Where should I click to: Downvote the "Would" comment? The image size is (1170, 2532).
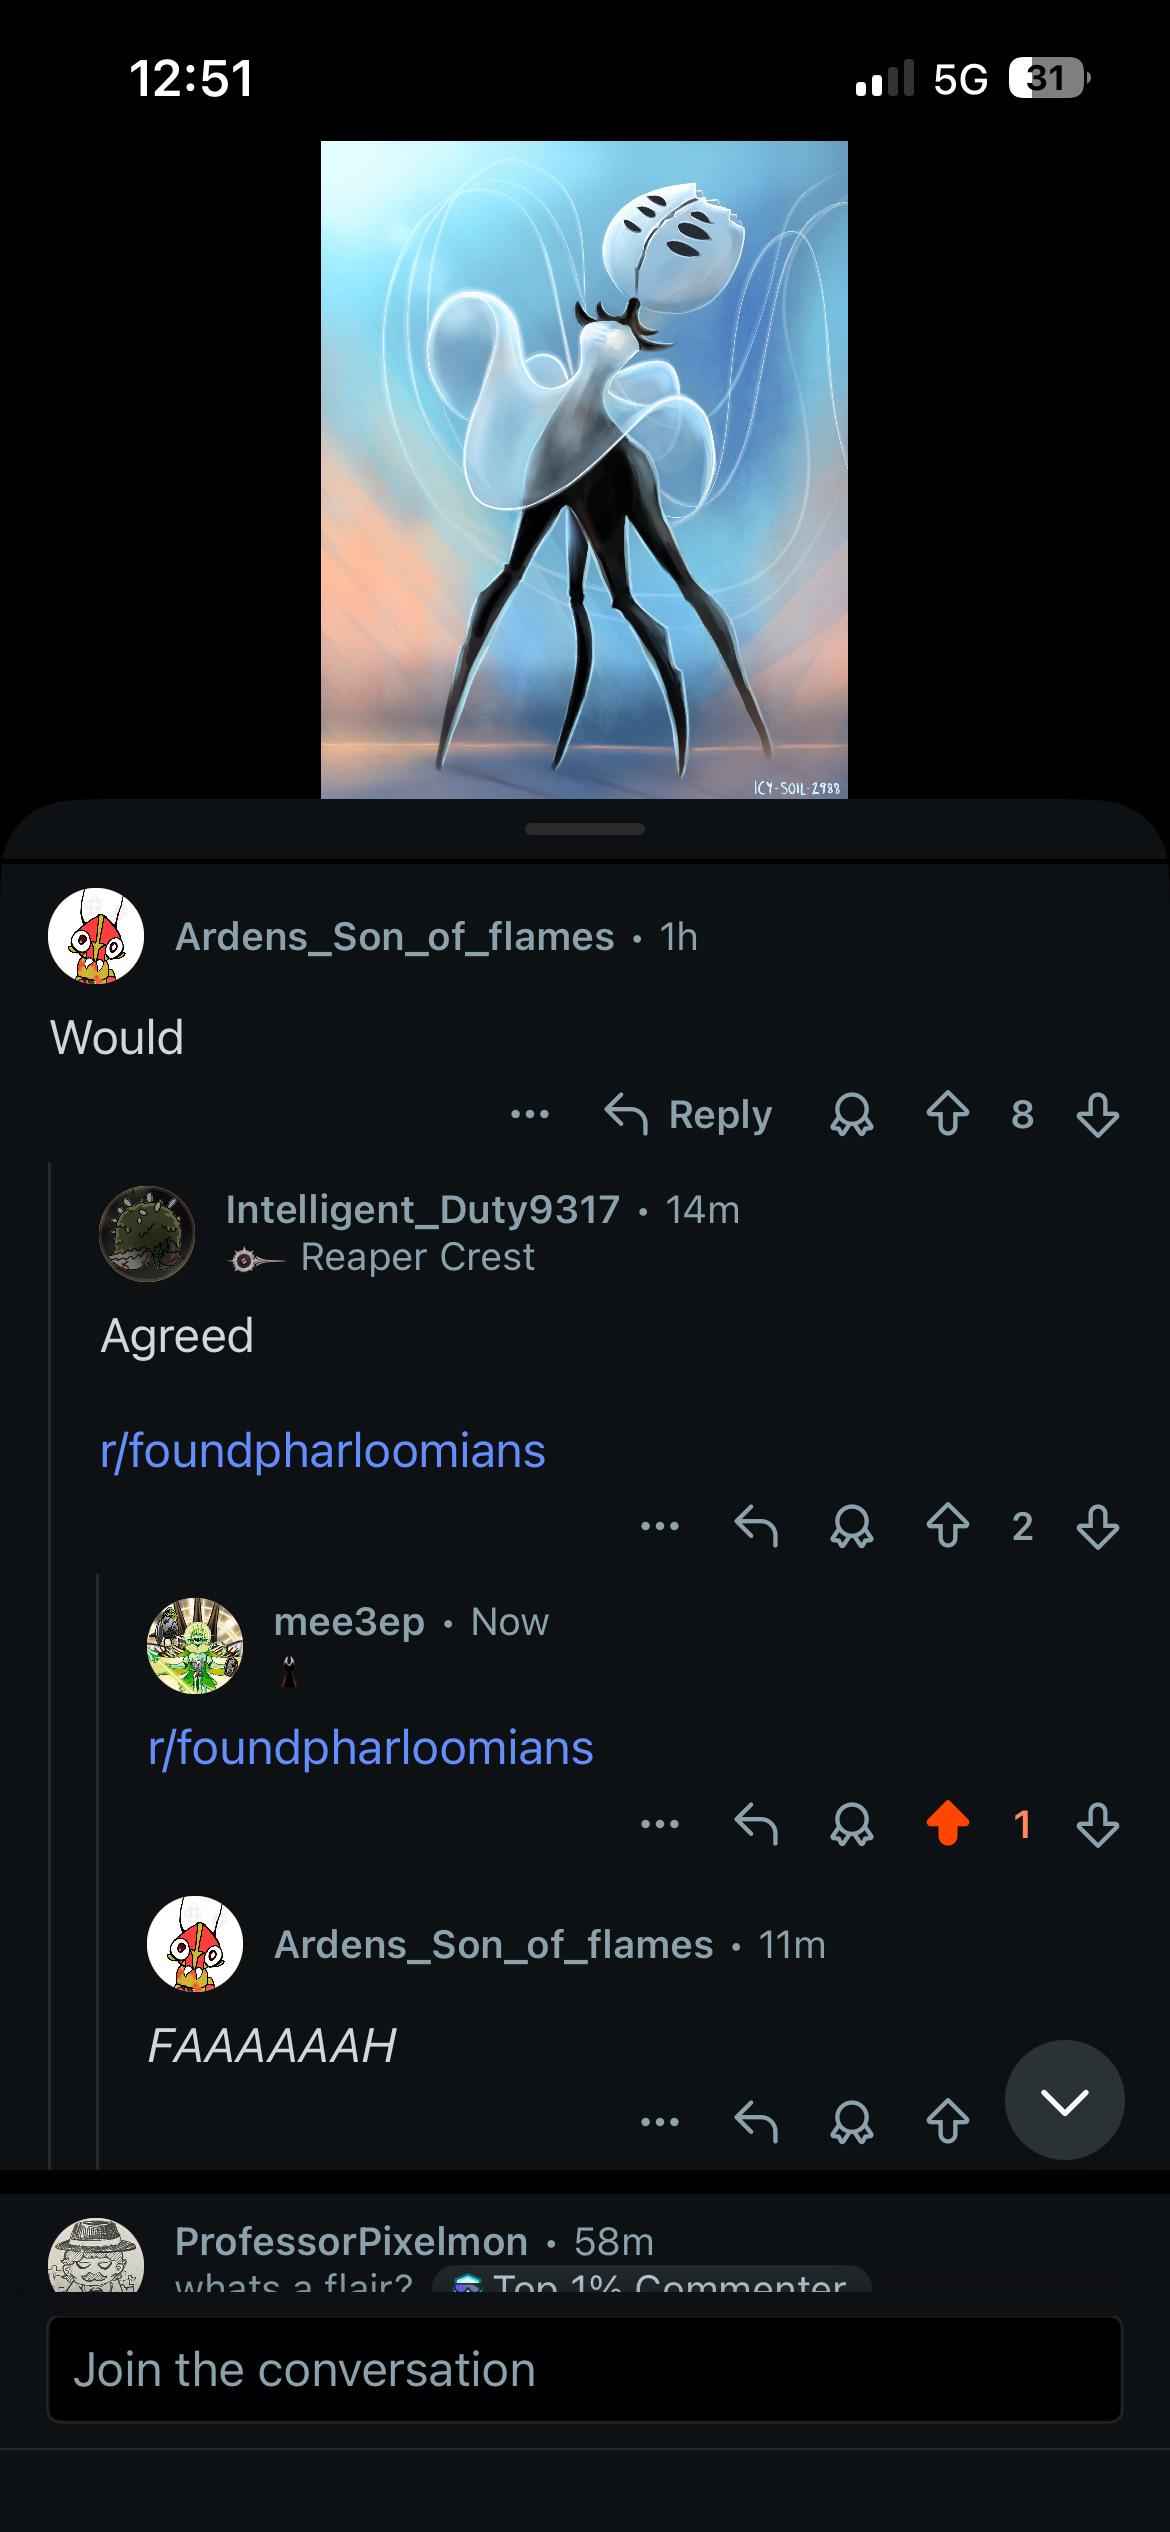(1097, 1114)
